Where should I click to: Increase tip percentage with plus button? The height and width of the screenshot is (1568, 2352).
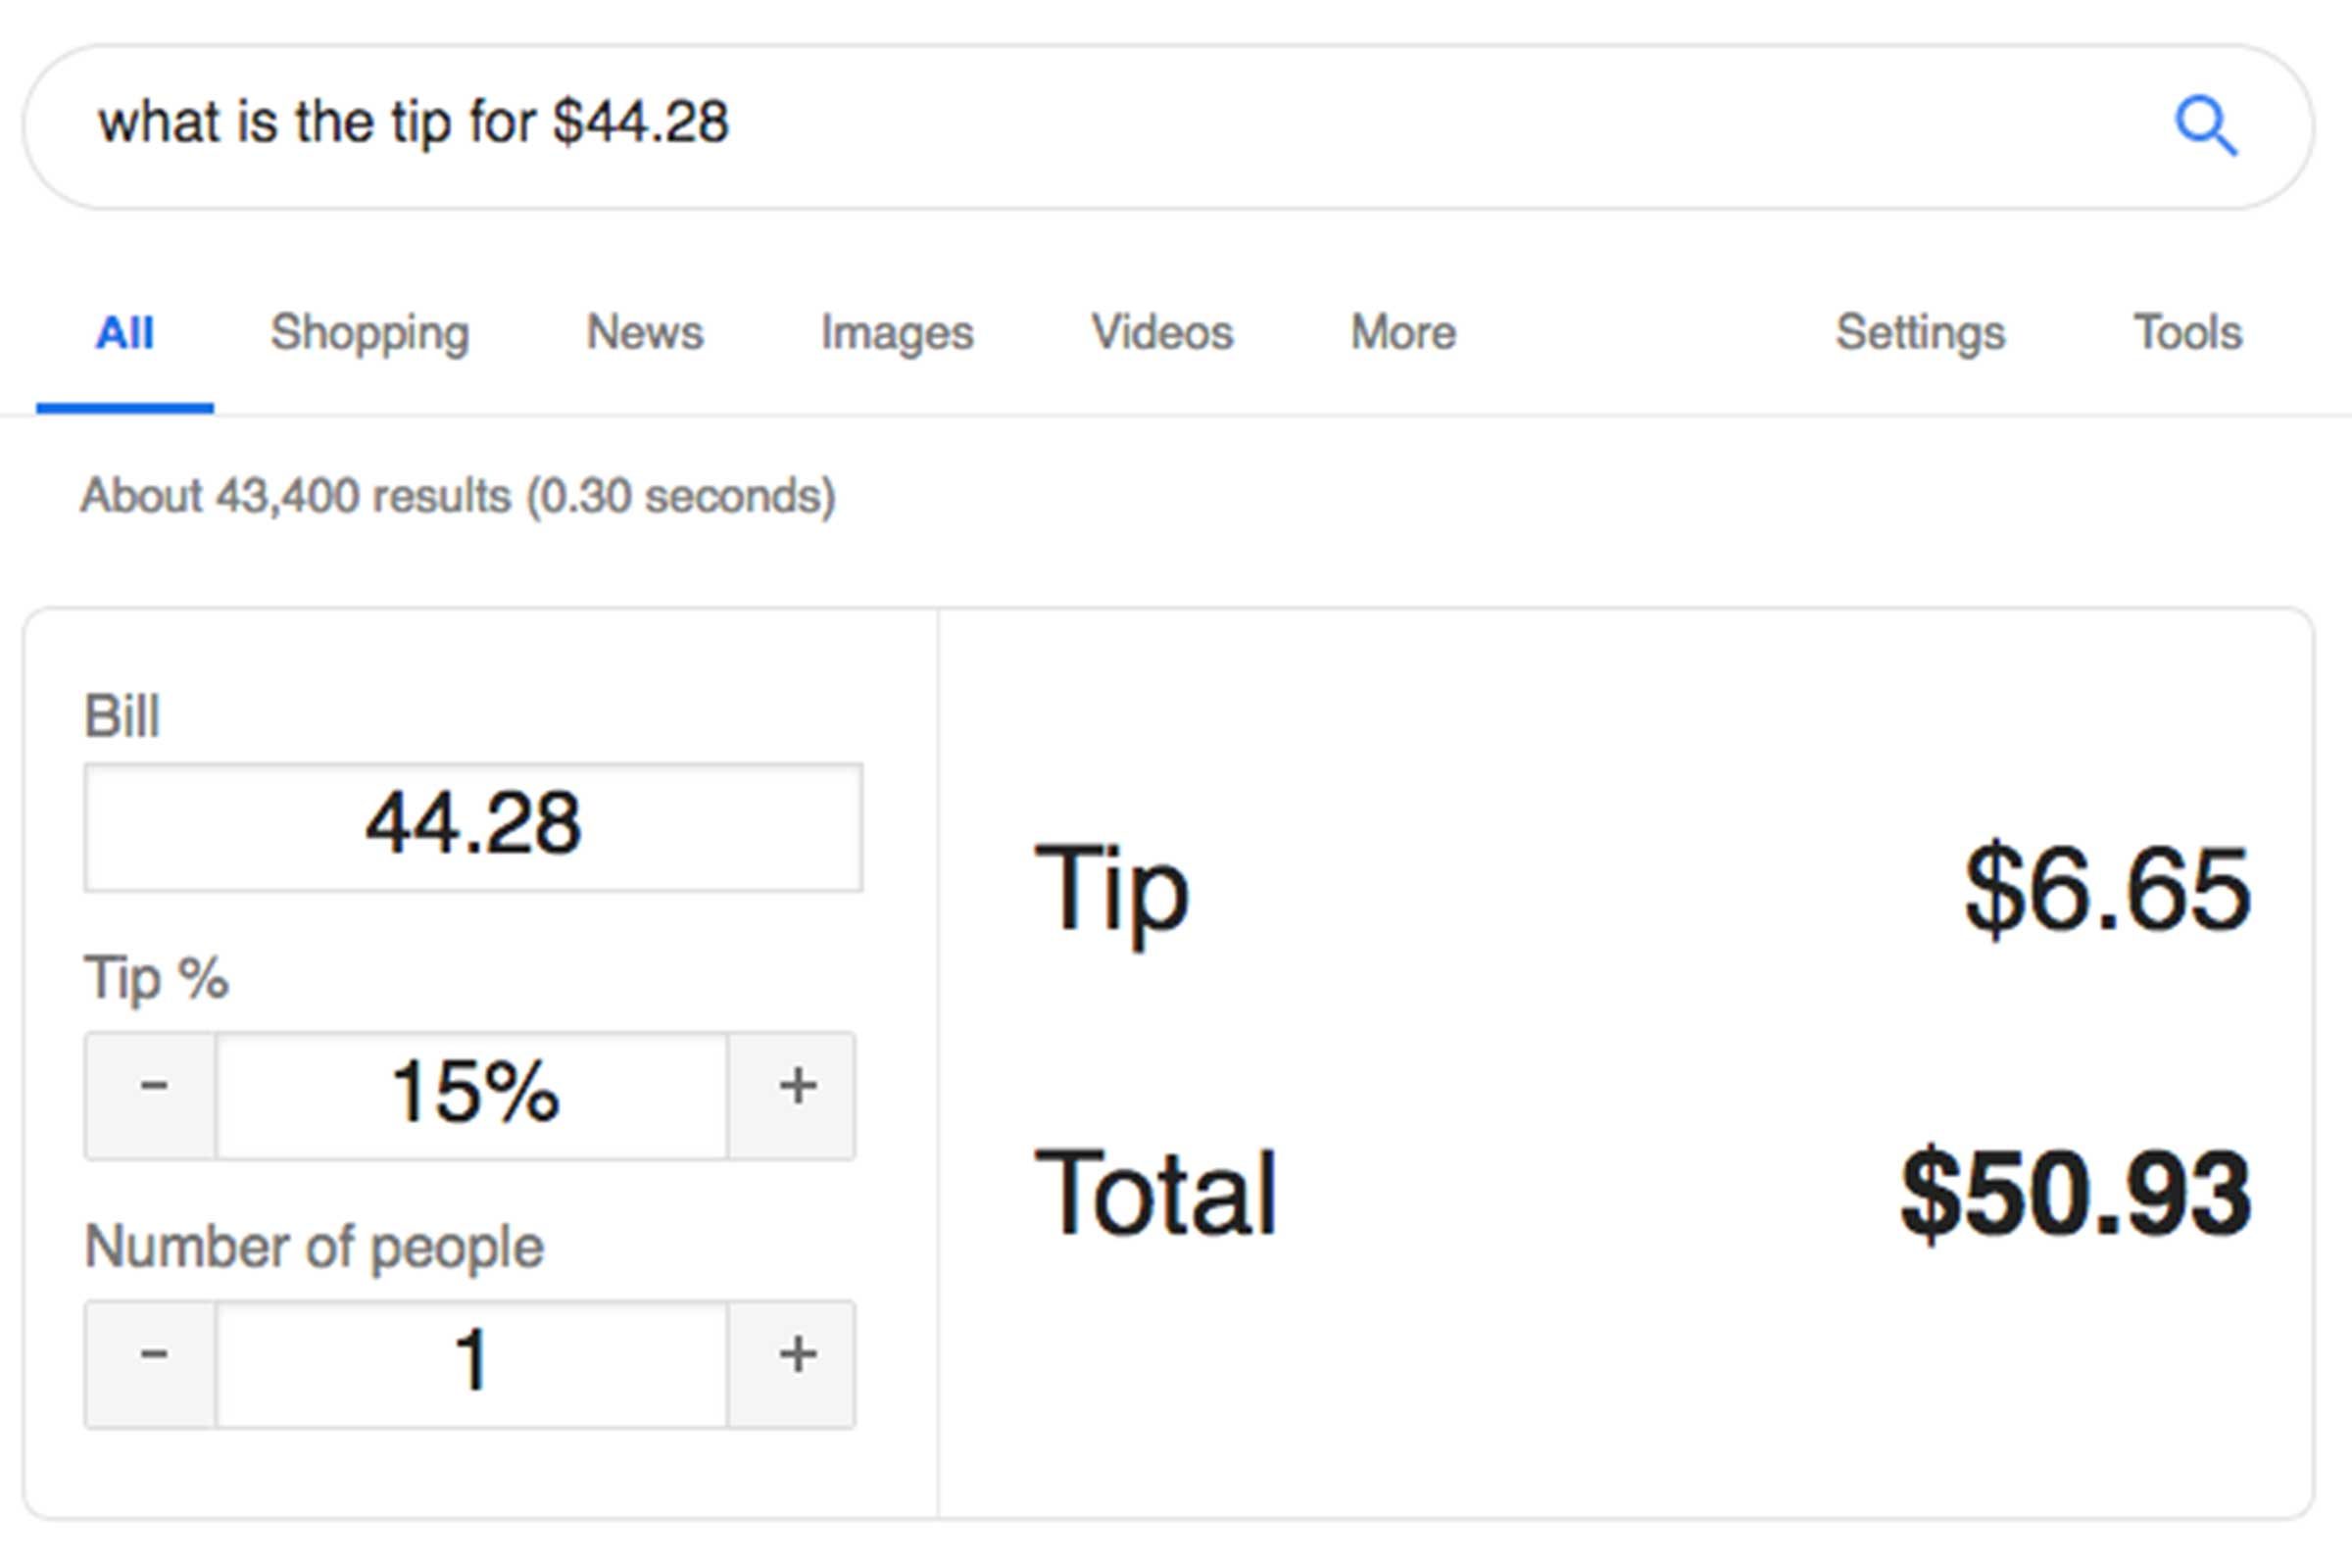pyautogui.click(x=795, y=1095)
